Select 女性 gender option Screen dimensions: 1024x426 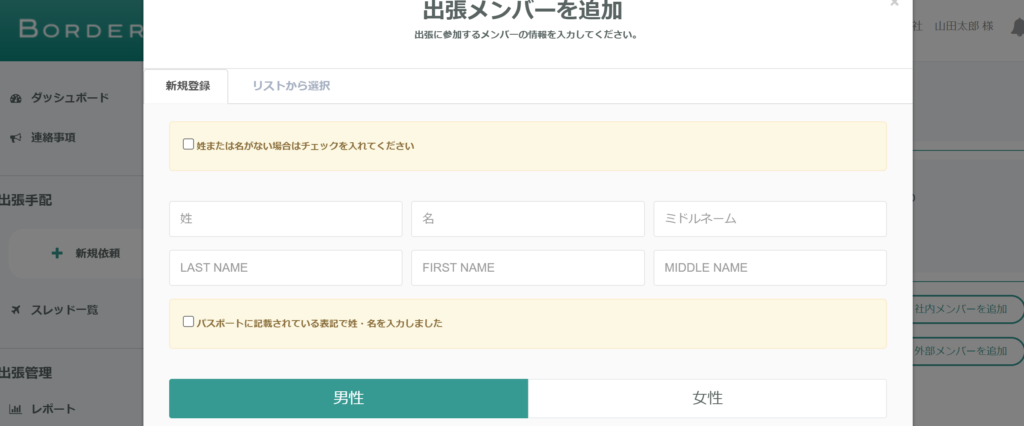point(707,399)
